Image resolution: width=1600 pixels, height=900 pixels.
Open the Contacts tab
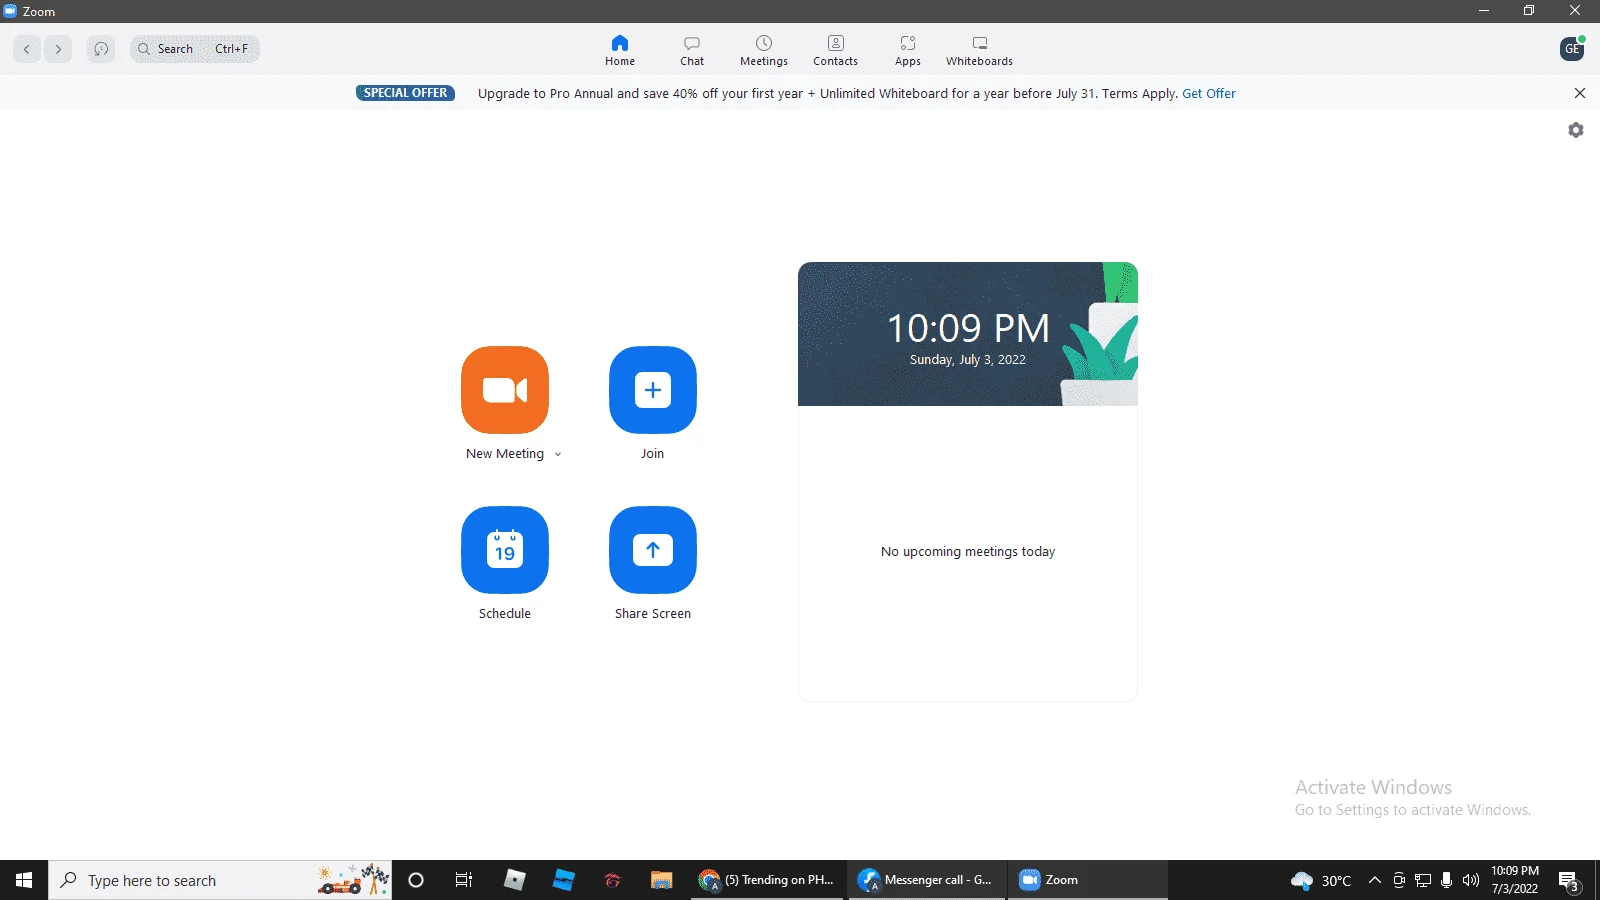click(x=836, y=50)
